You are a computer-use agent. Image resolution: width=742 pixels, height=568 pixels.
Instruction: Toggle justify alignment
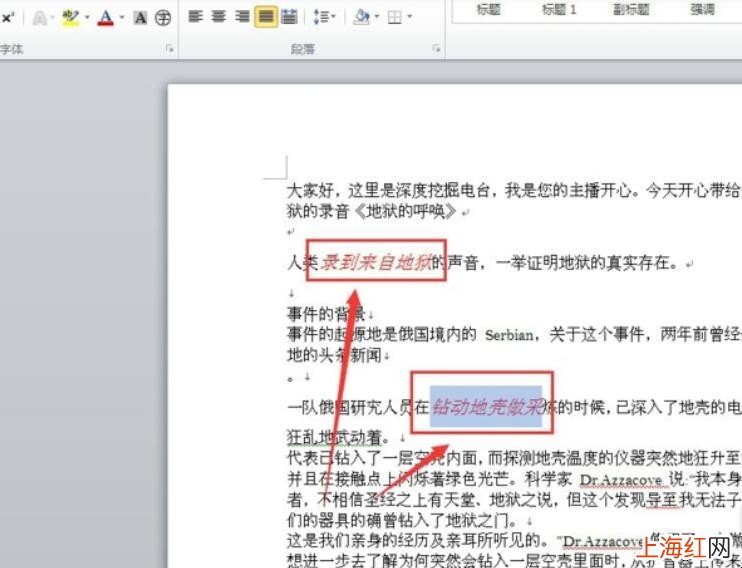266,17
